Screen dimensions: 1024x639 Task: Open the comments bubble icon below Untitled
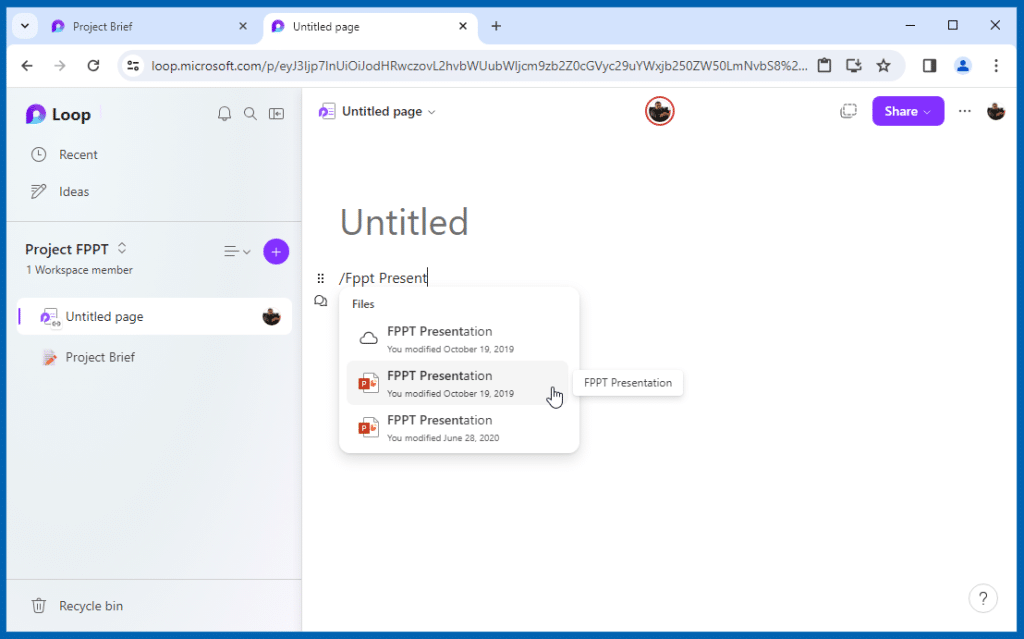pyautogui.click(x=321, y=301)
